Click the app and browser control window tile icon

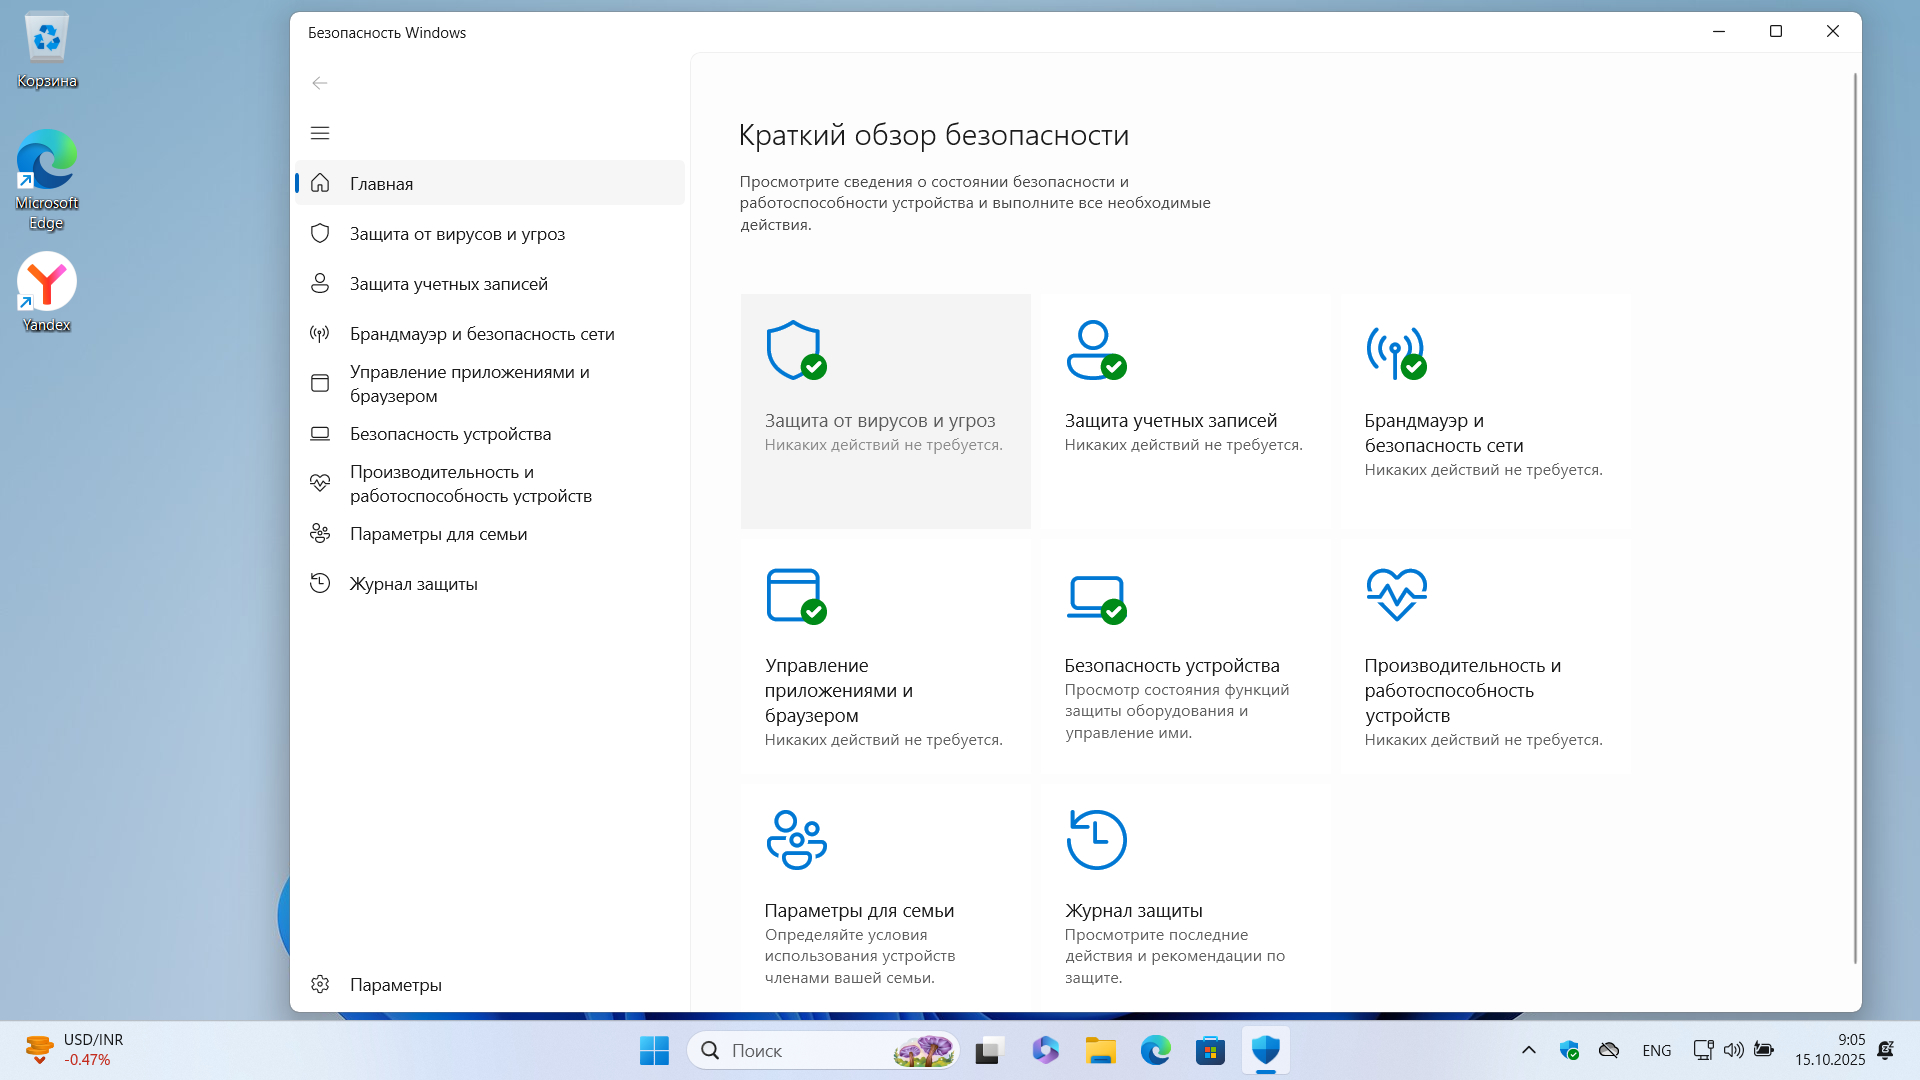tap(794, 595)
